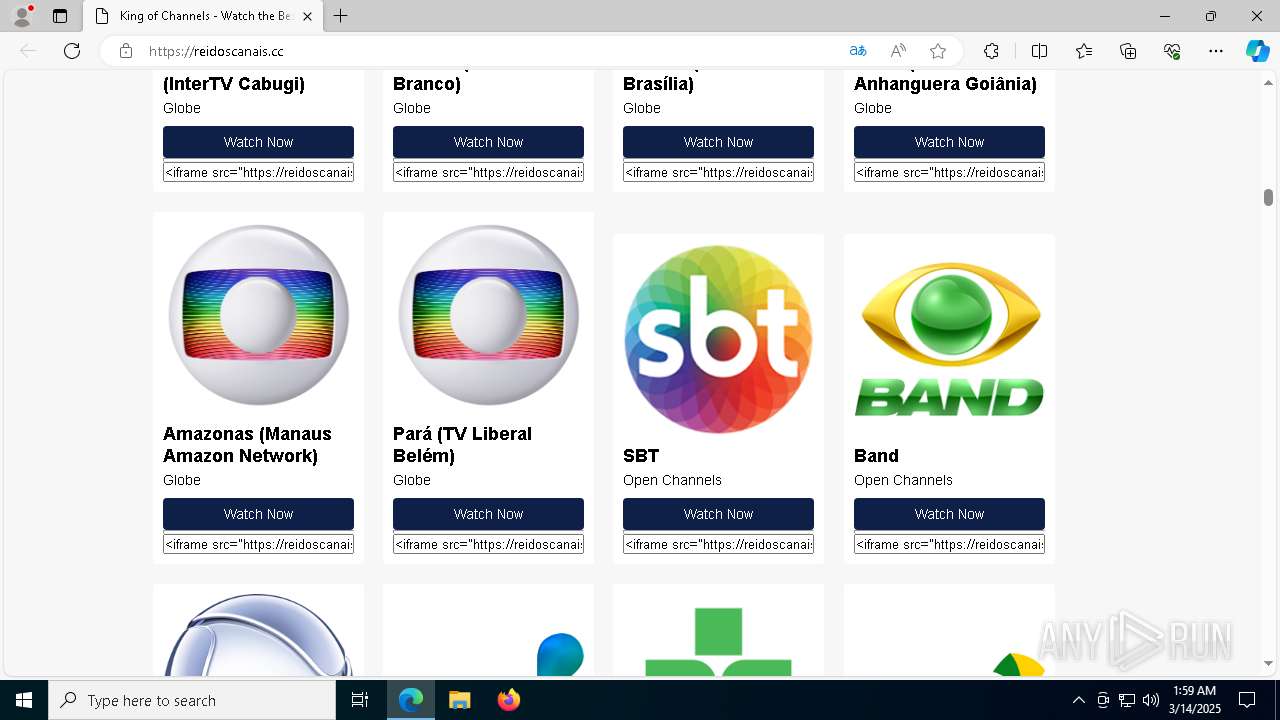Open the Windows Start menu
The height and width of the screenshot is (720, 1280).
tap(24, 700)
